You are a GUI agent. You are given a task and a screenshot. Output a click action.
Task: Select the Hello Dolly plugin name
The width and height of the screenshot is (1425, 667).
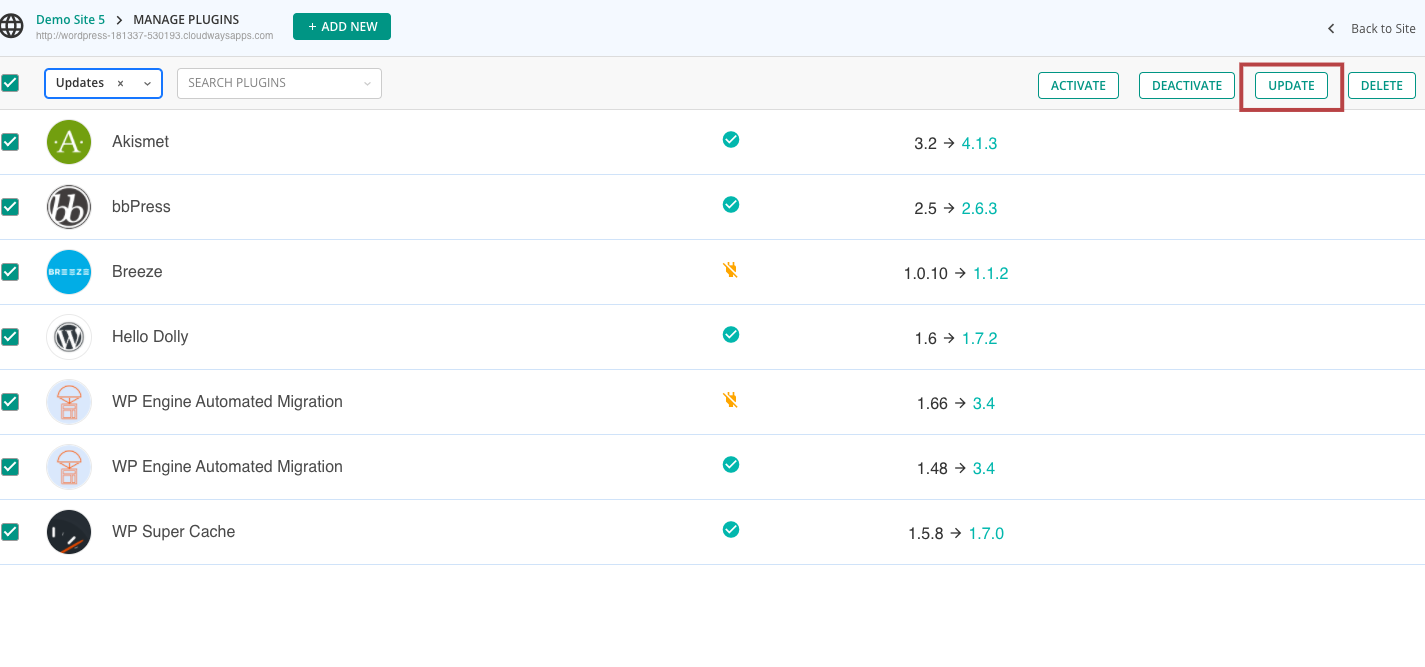point(150,337)
